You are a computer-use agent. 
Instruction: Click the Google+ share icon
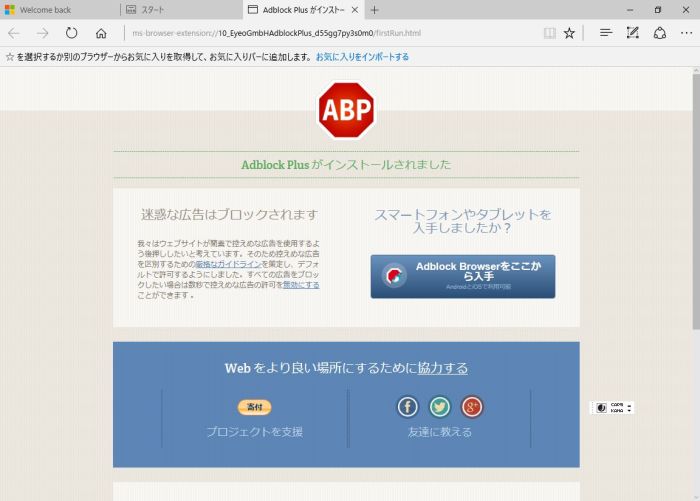(472, 407)
